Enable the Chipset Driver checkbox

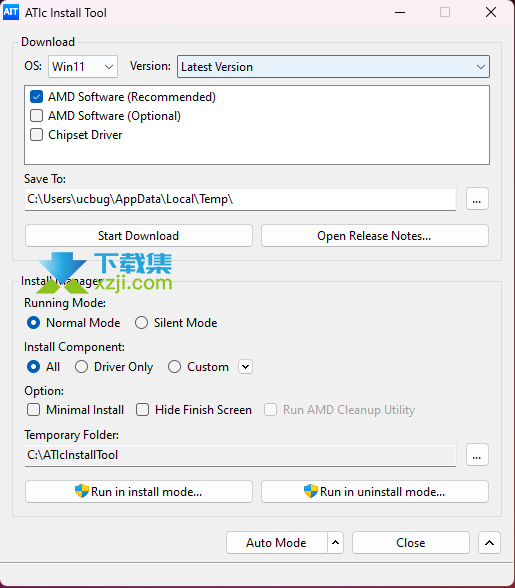coord(36,134)
